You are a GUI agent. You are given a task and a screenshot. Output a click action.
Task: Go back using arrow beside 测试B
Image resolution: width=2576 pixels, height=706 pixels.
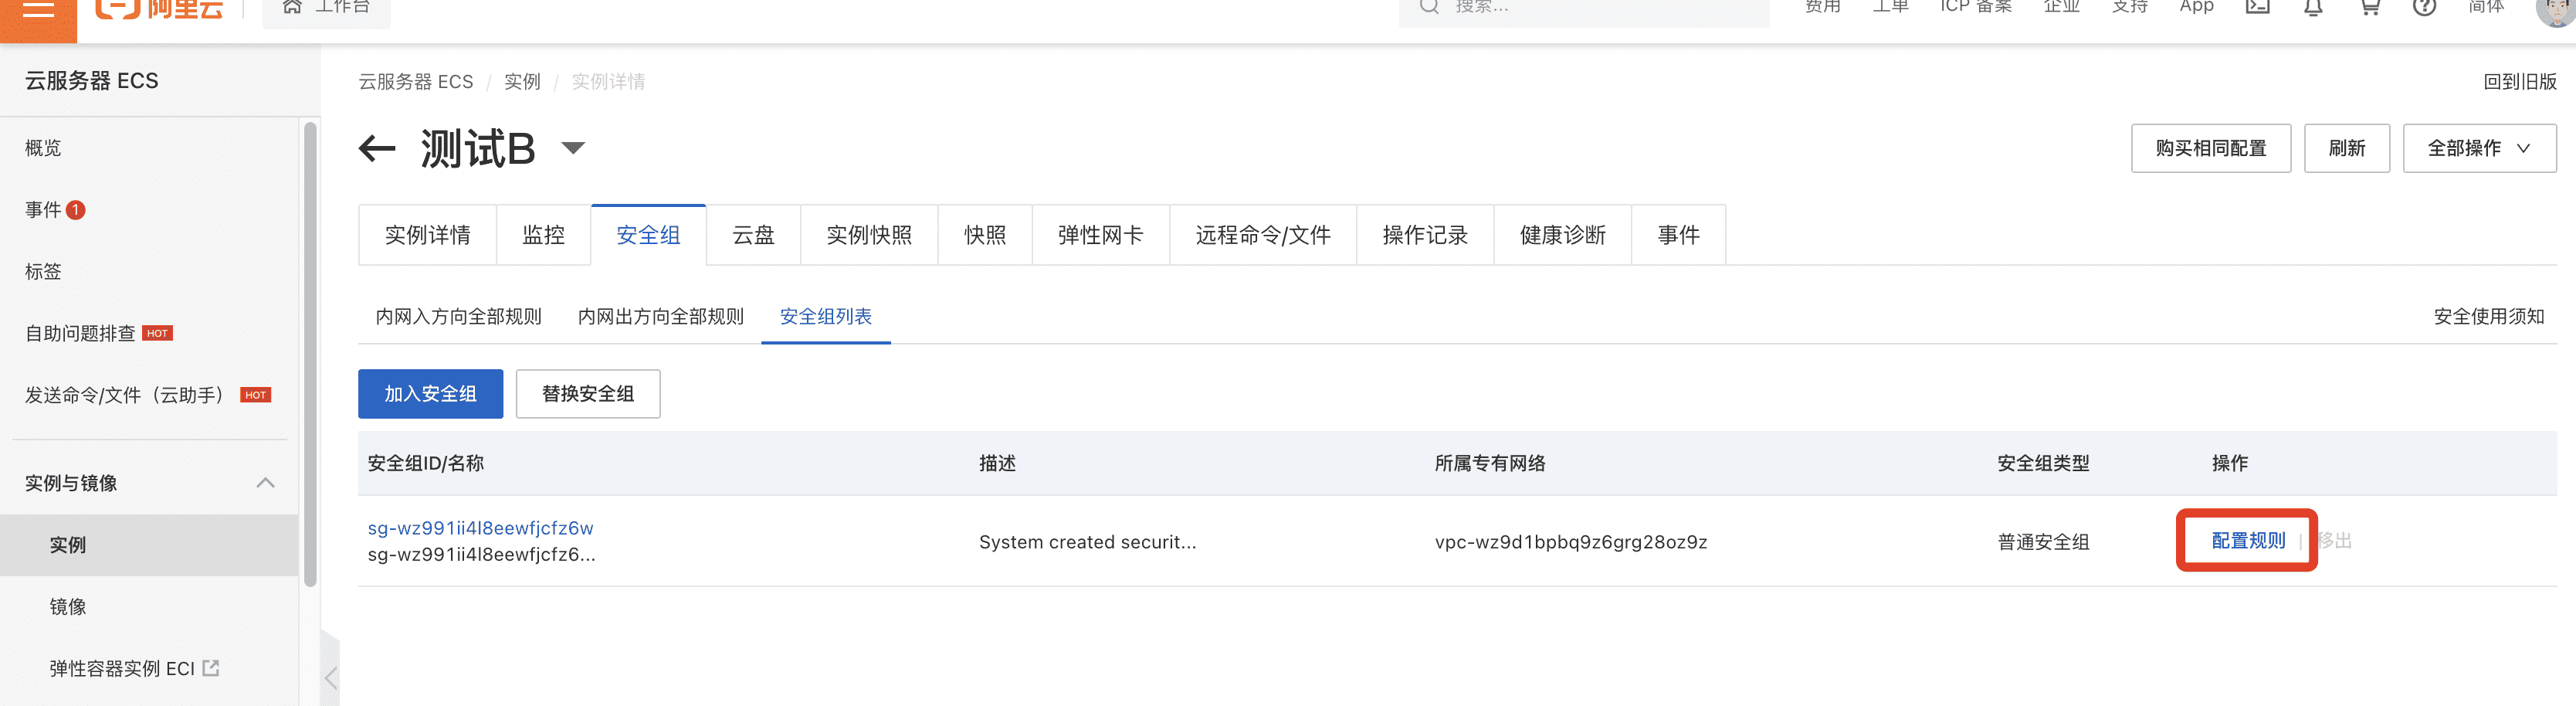tap(377, 149)
